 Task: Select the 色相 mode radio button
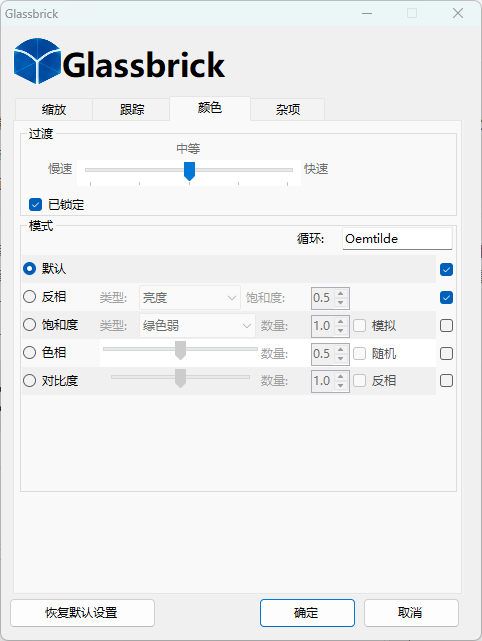tap(29, 352)
